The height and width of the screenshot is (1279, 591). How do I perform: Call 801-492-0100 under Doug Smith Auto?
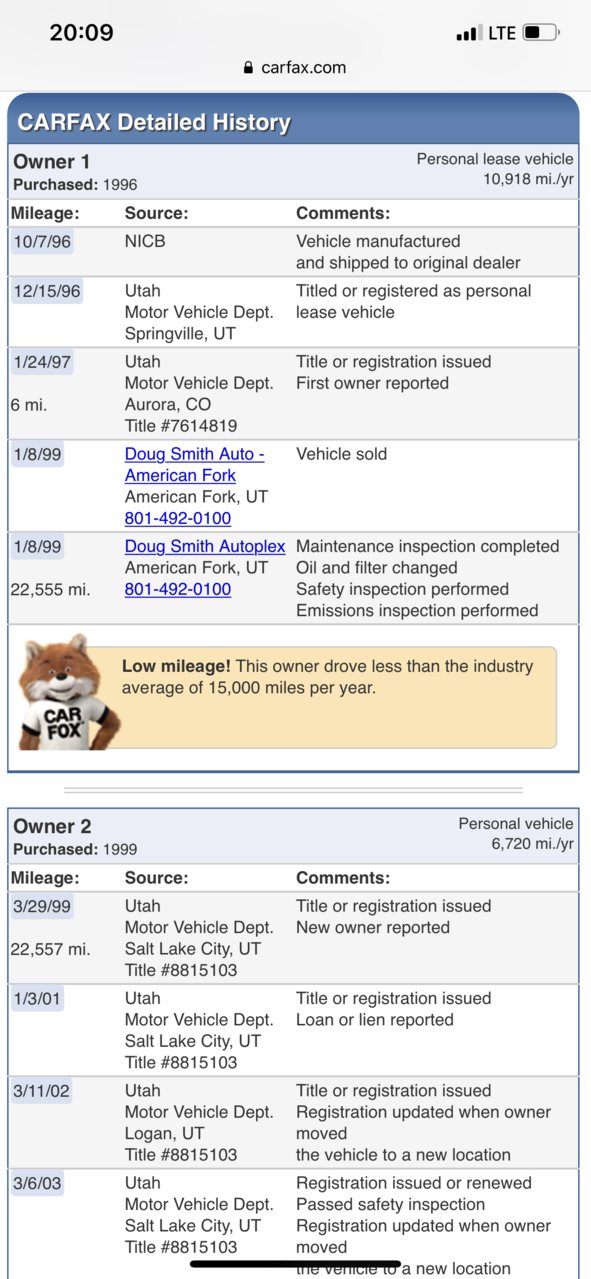coord(178,518)
